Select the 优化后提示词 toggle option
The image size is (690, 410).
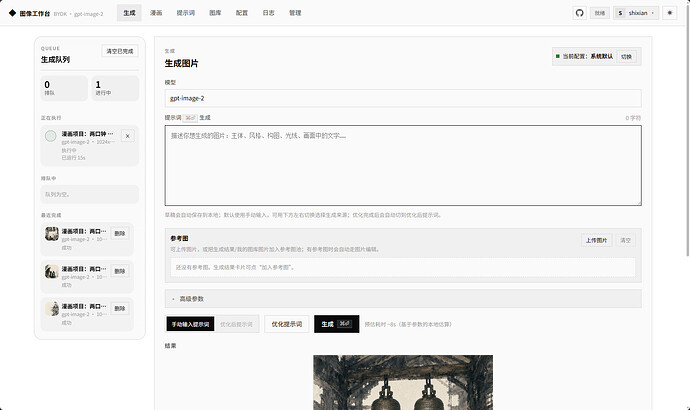(236, 324)
